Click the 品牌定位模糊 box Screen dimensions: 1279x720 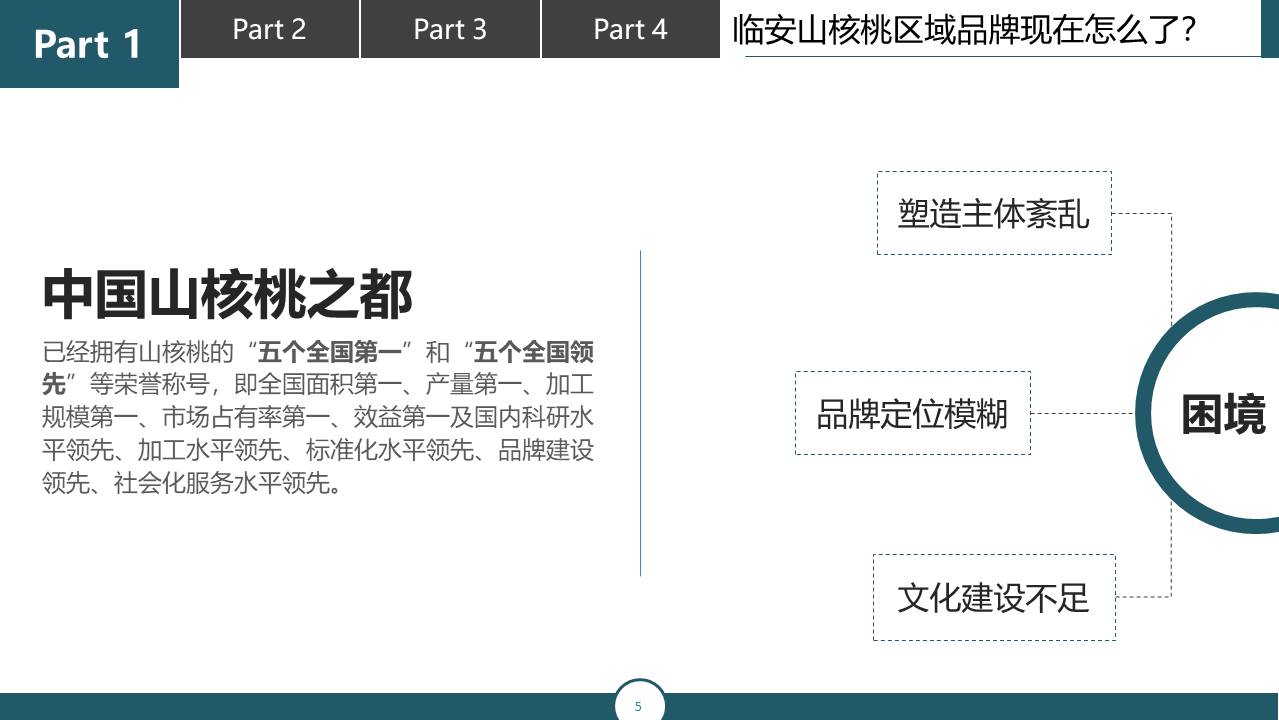pyautogui.click(x=913, y=413)
